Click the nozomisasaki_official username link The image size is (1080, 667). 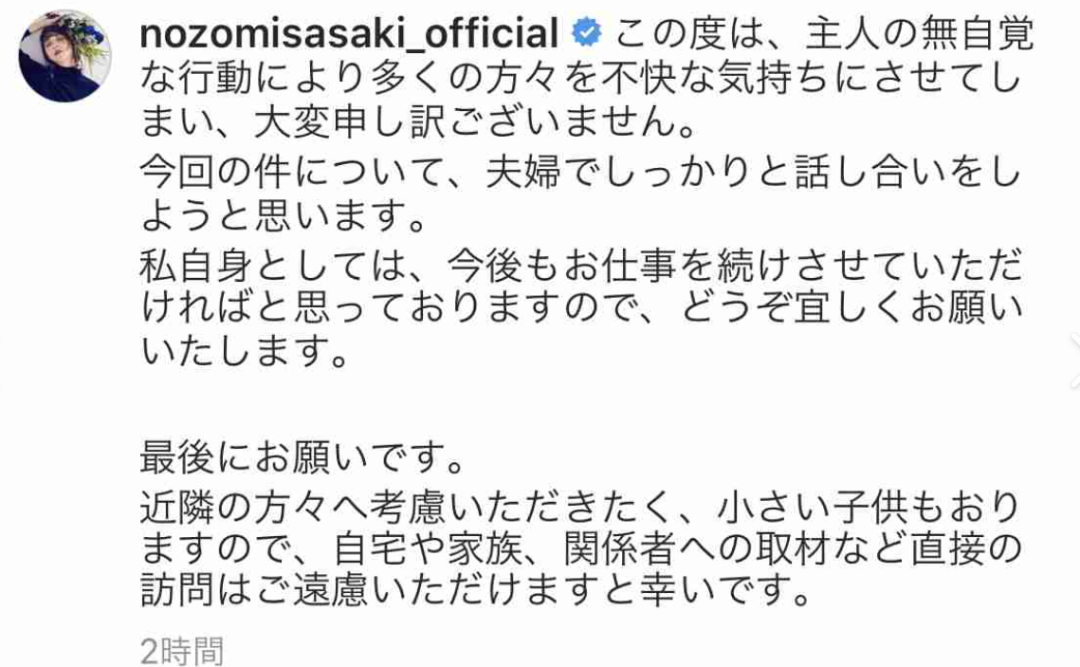click(x=349, y=35)
